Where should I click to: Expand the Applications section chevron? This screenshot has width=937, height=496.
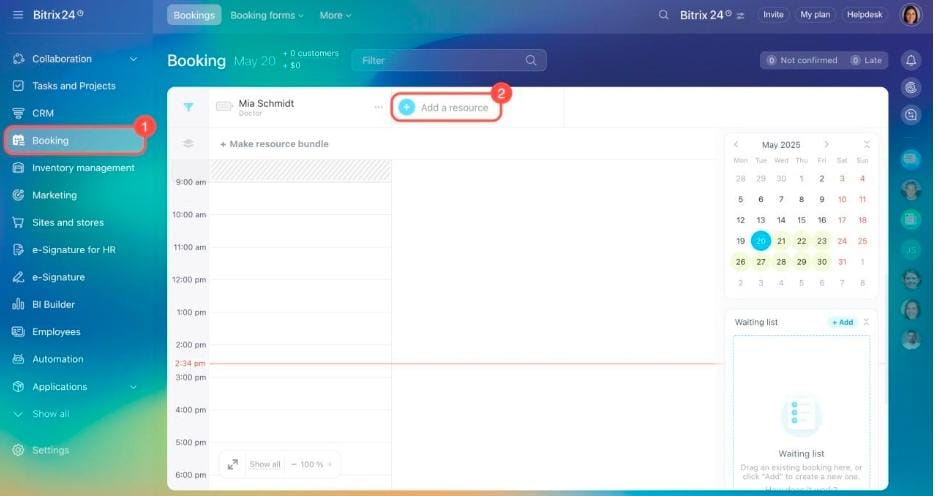pos(133,387)
